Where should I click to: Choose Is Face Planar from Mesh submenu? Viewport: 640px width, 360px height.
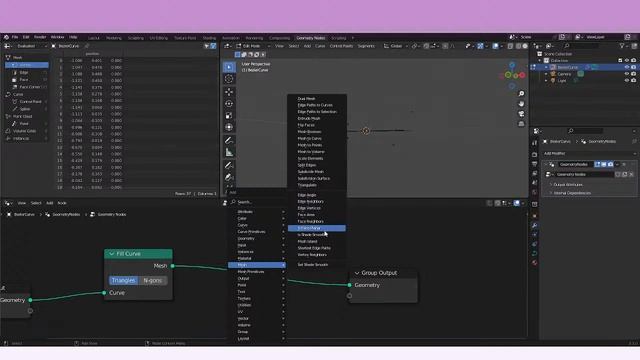(x=317, y=228)
